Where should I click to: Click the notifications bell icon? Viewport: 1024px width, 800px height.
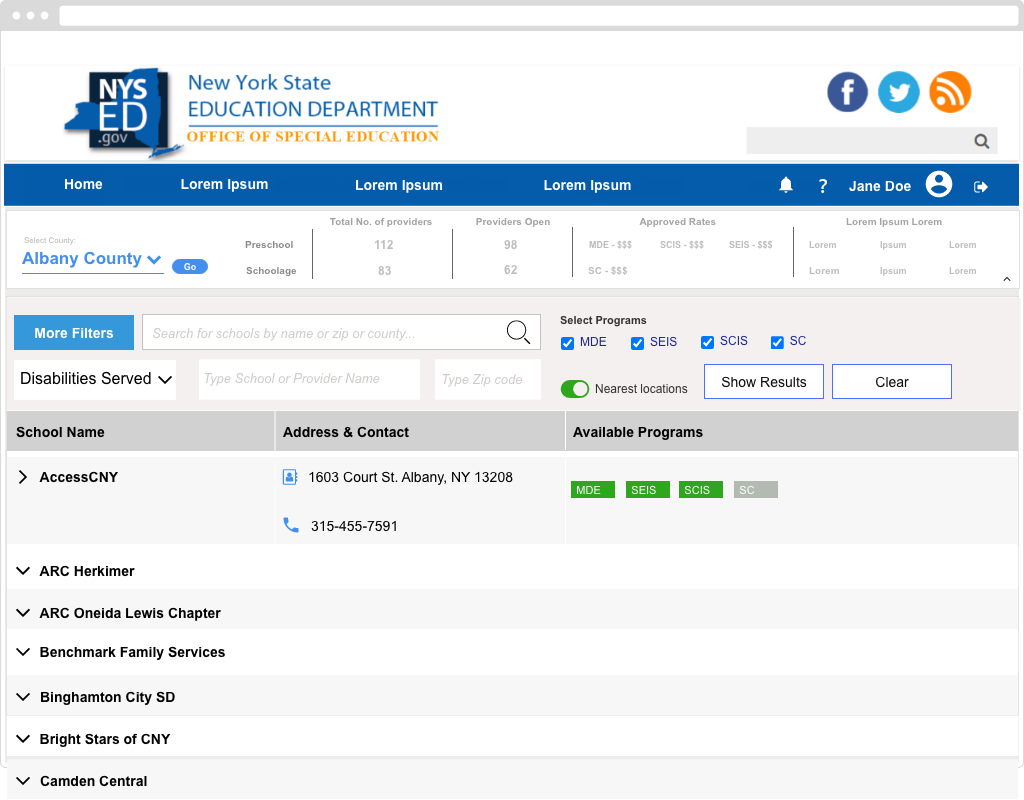click(x=786, y=185)
